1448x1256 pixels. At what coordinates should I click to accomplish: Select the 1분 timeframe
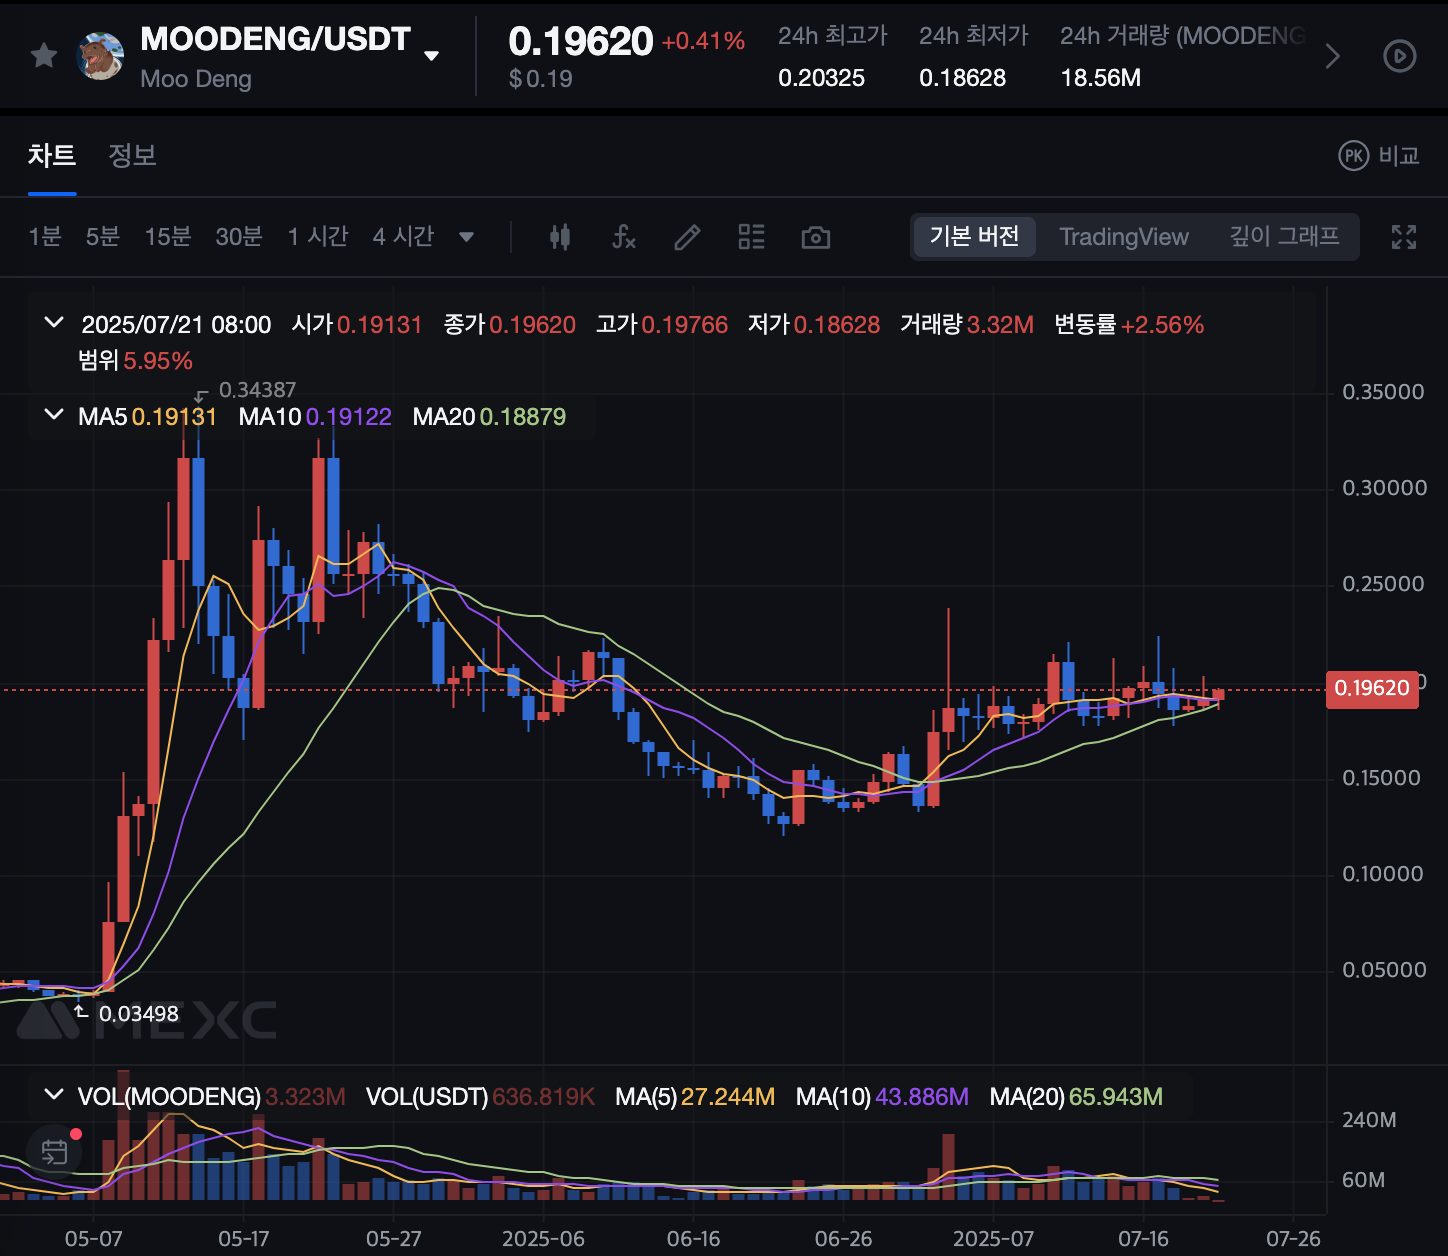pyautogui.click(x=45, y=237)
